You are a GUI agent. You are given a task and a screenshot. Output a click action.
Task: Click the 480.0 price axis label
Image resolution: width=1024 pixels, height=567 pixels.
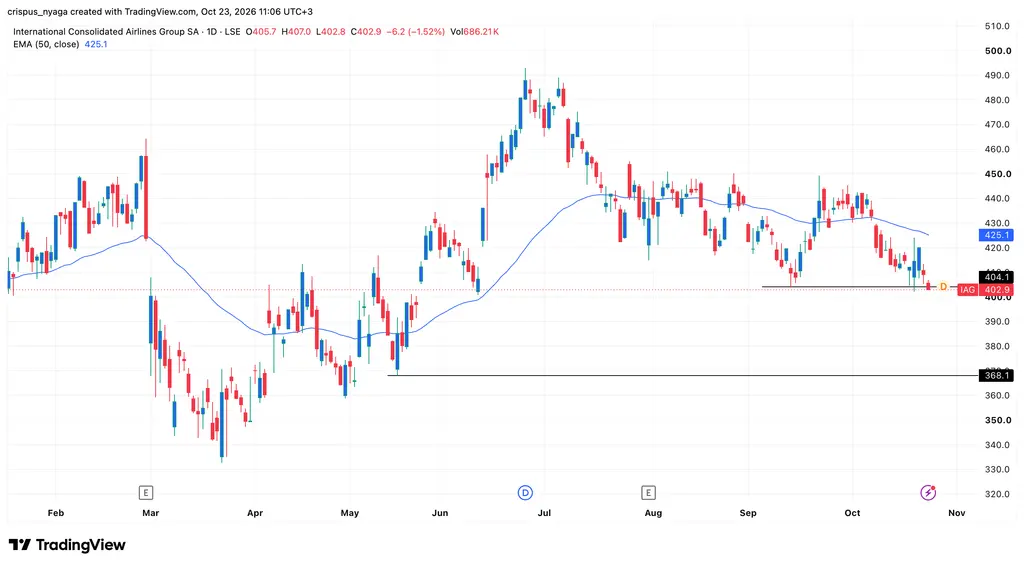pyautogui.click(x=998, y=100)
